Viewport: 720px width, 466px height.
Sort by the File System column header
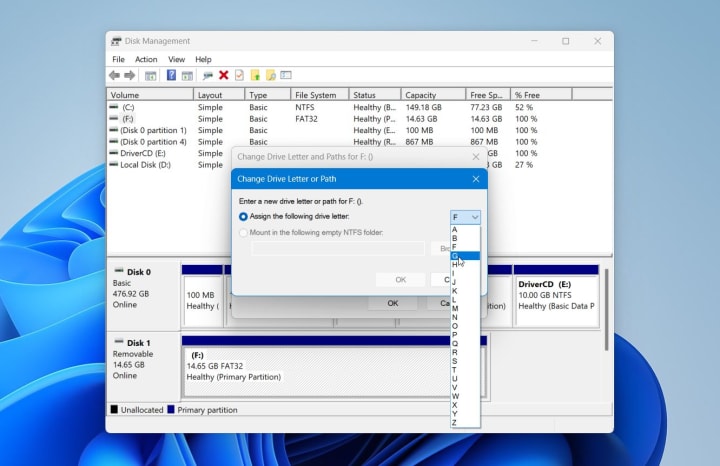click(320, 95)
